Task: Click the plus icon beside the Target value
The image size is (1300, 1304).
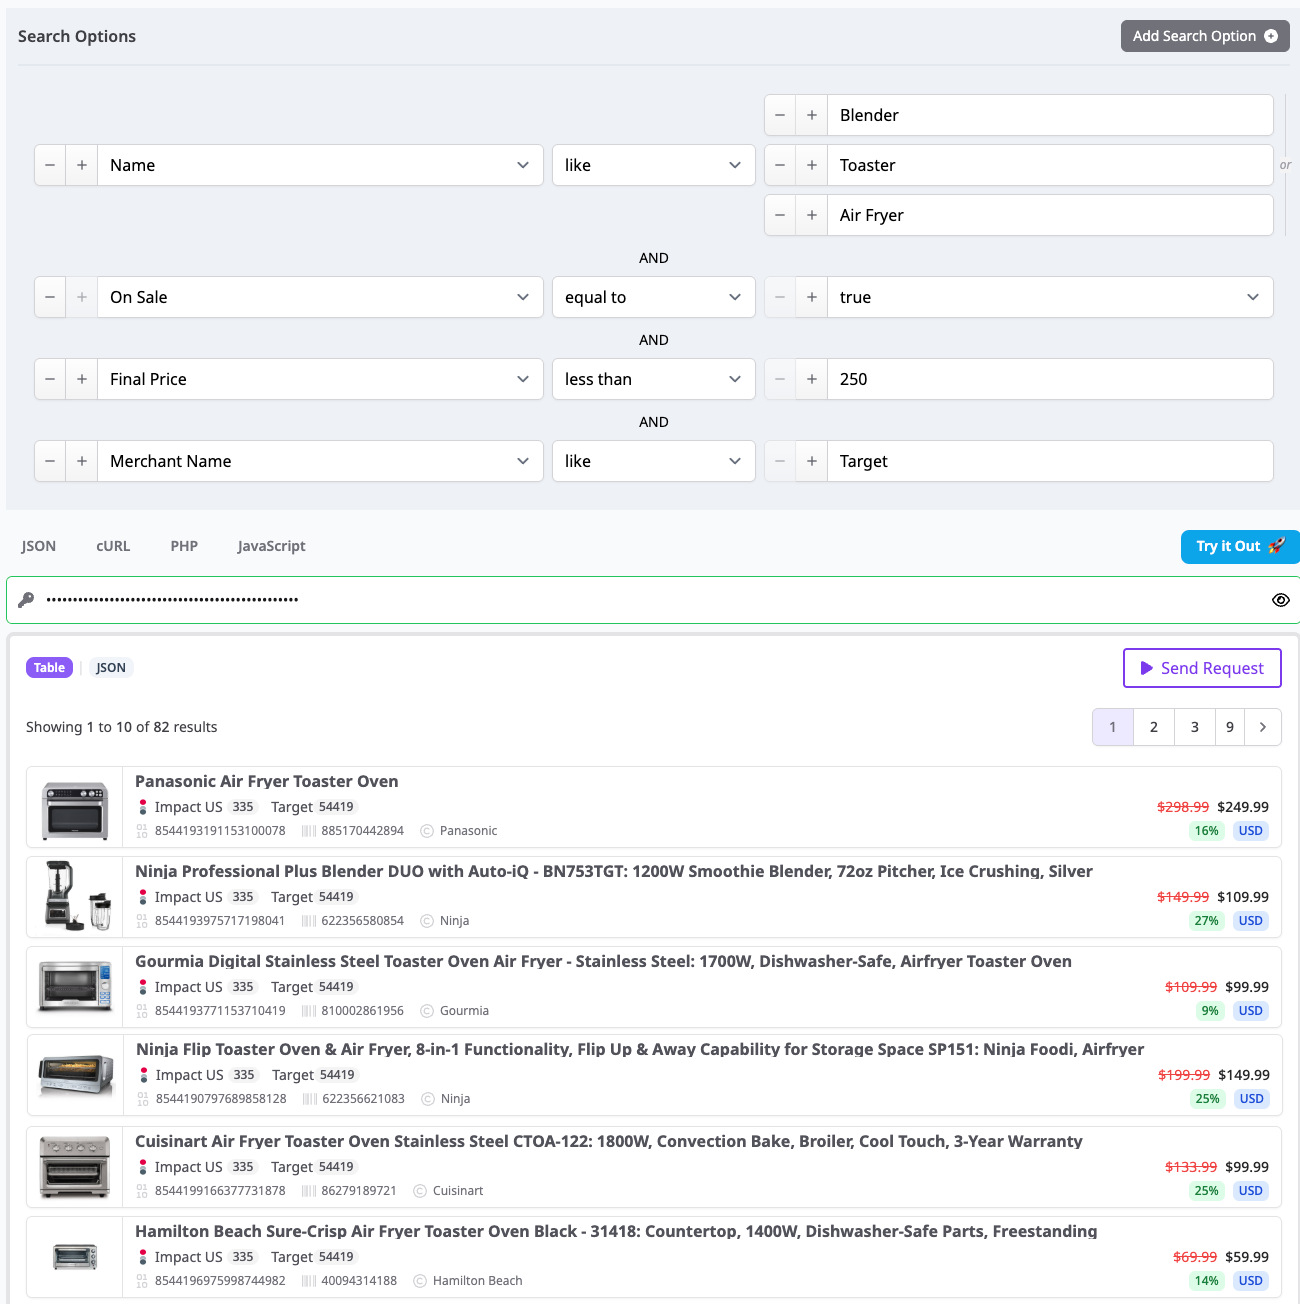Action: click(812, 461)
